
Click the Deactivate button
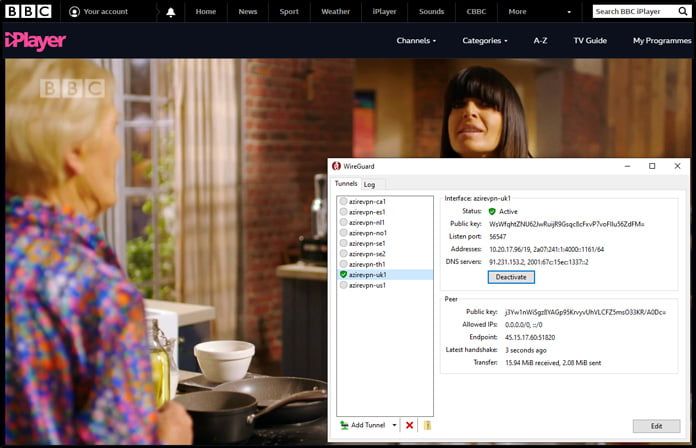(x=511, y=277)
